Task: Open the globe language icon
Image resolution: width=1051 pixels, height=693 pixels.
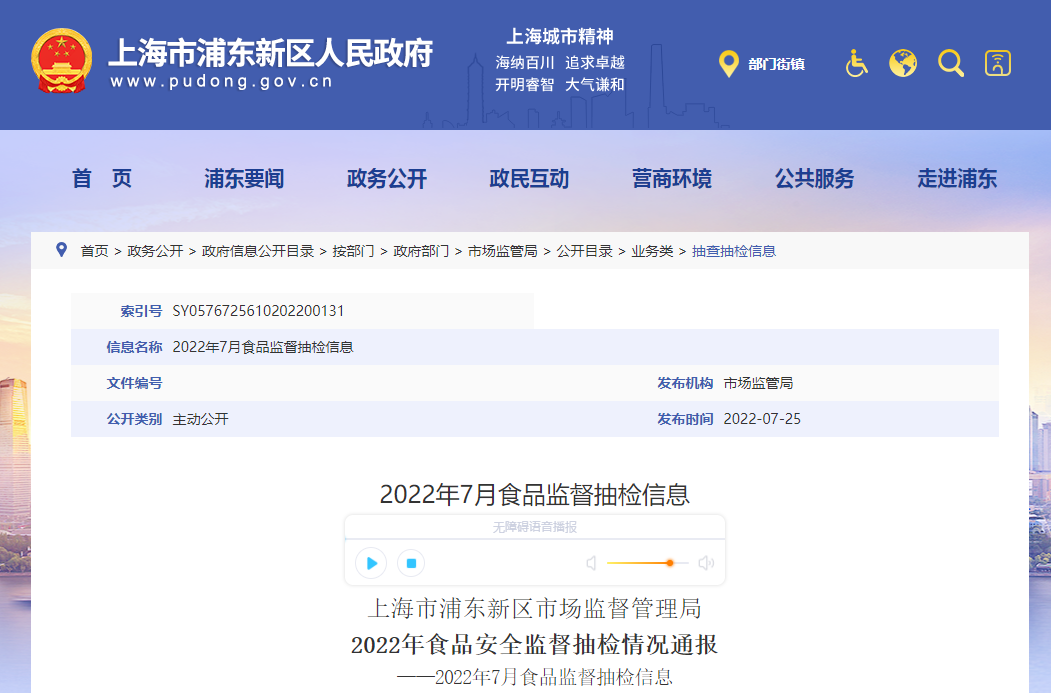Action: 903,63
